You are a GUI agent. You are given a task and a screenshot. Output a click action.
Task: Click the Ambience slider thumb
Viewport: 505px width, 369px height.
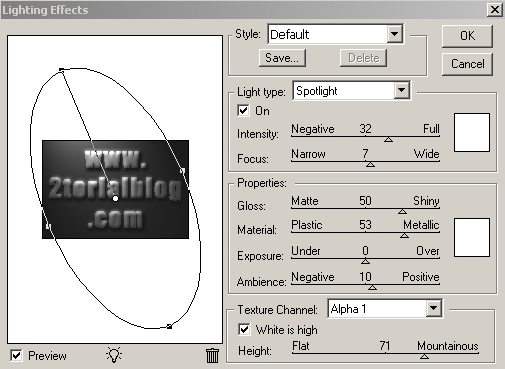point(372,287)
